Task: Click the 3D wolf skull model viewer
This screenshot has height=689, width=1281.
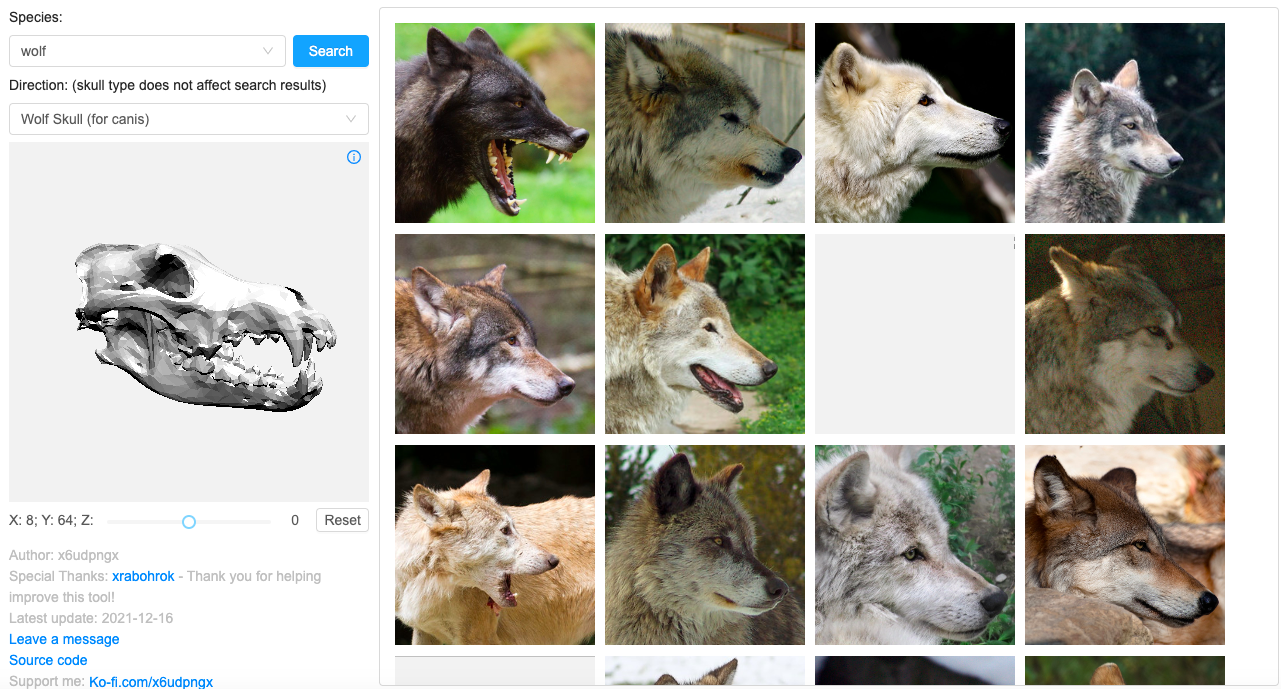Action: (189, 322)
